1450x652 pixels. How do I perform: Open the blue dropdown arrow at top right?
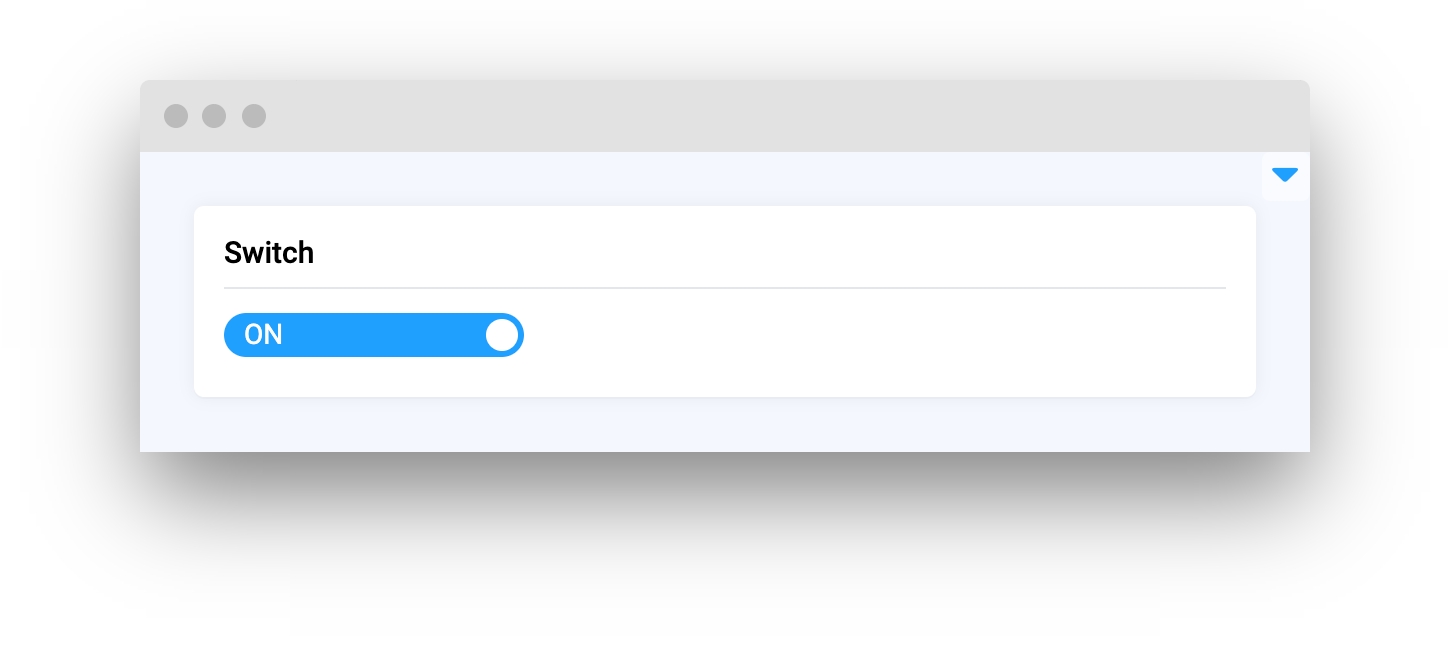click(x=1285, y=175)
